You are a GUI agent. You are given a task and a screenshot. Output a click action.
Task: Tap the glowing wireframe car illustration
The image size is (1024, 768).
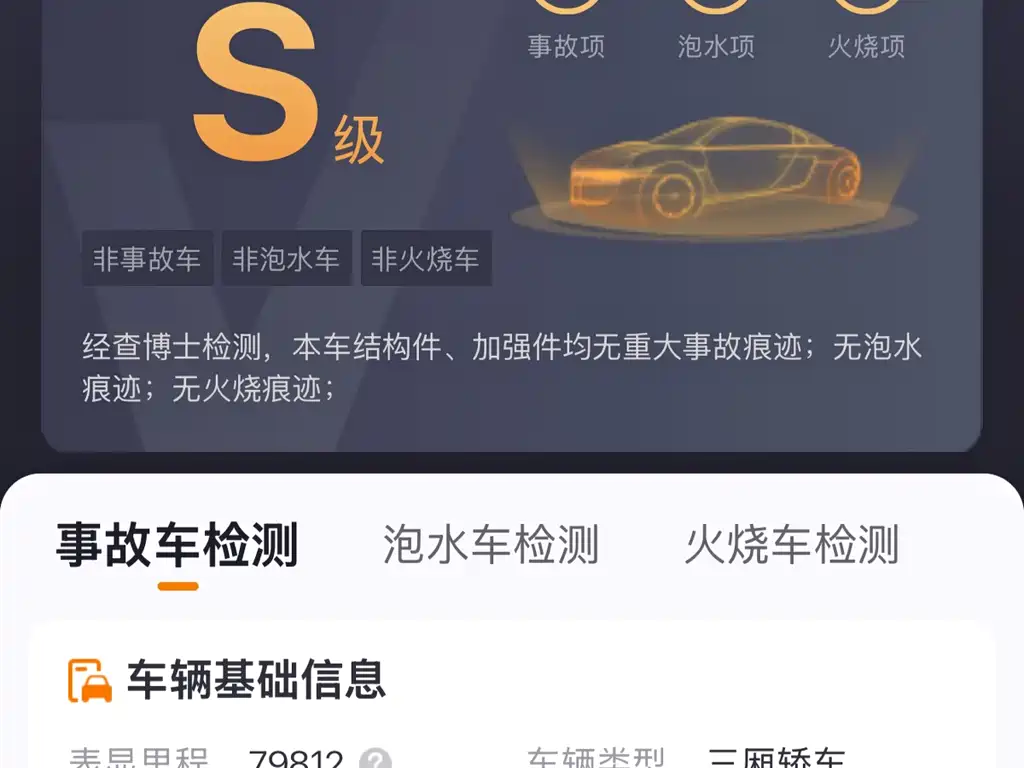715,173
